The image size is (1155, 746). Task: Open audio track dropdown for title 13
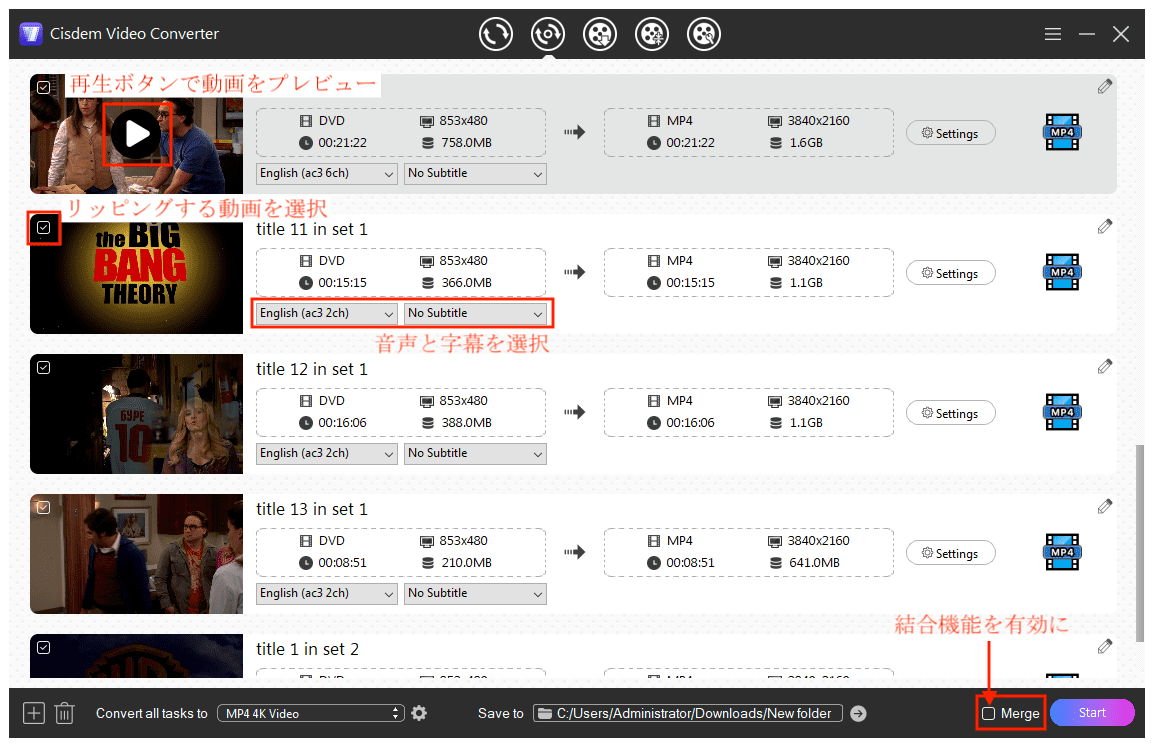[x=327, y=594]
